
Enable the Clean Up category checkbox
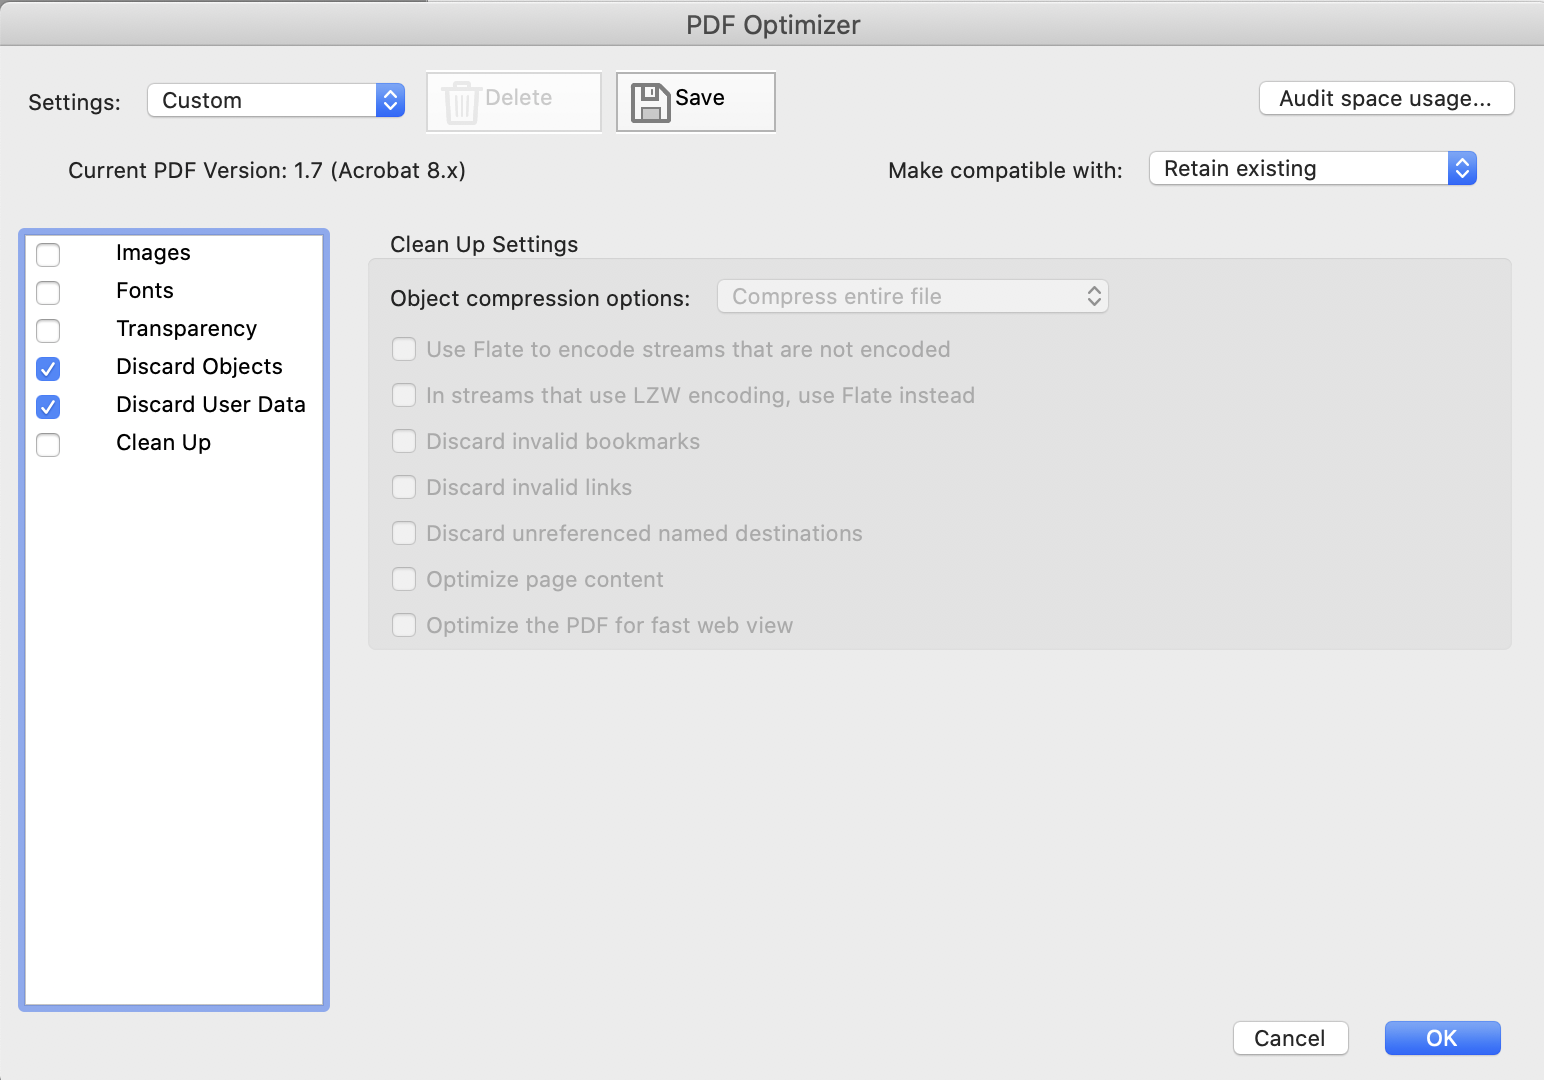pyautogui.click(x=47, y=444)
